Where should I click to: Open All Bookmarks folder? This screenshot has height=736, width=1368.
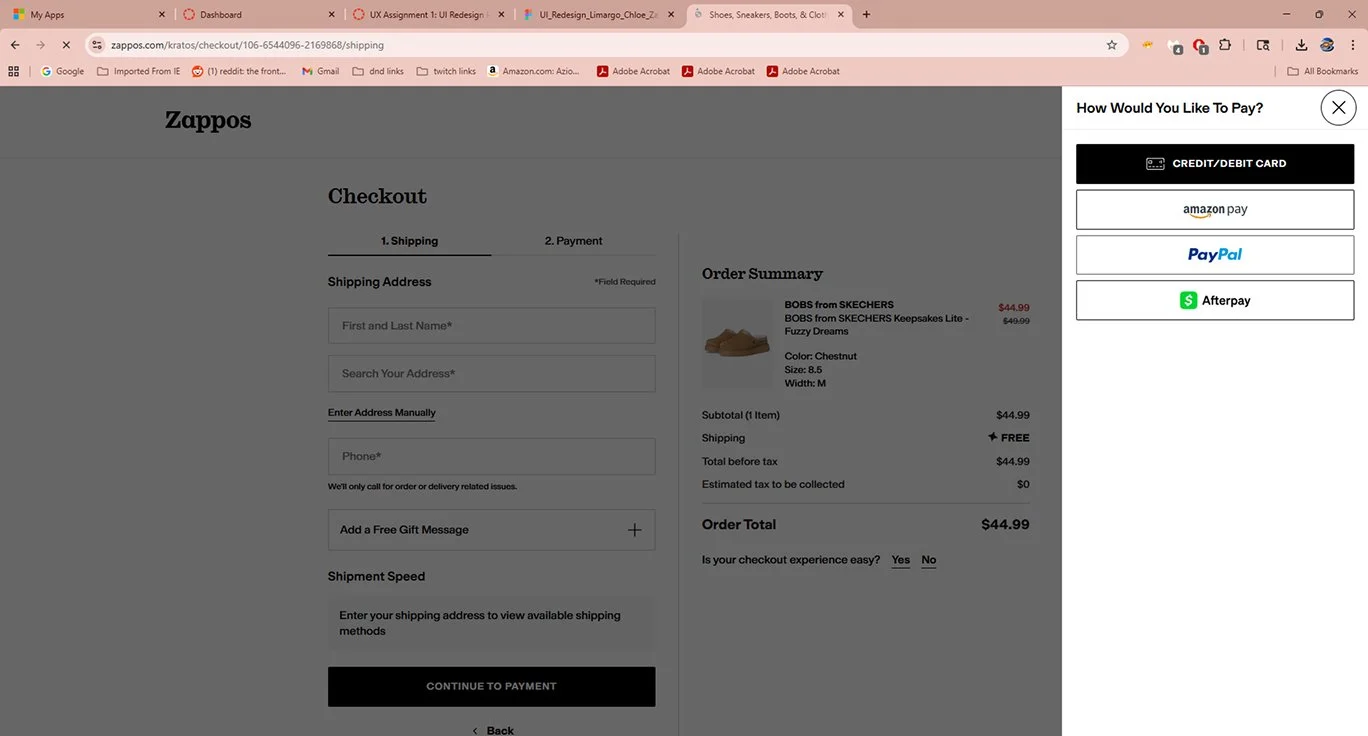click(x=1323, y=71)
